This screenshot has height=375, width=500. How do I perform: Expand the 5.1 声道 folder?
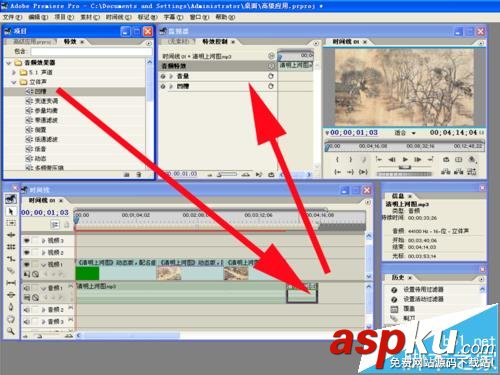pyautogui.click(x=14, y=72)
